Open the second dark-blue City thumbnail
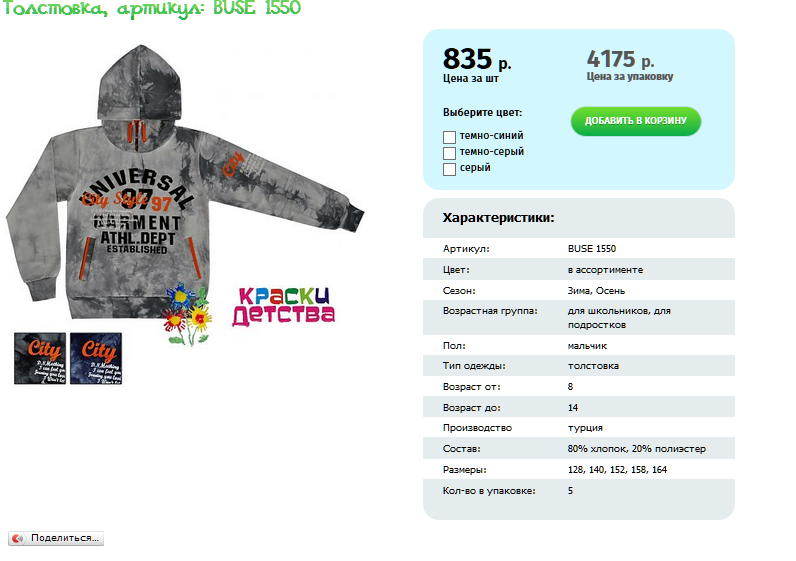 [96, 358]
